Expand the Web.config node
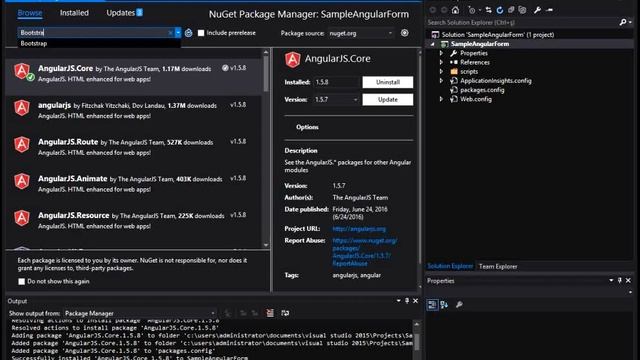The height and width of the screenshot is (360, 640). coord(441,99)
